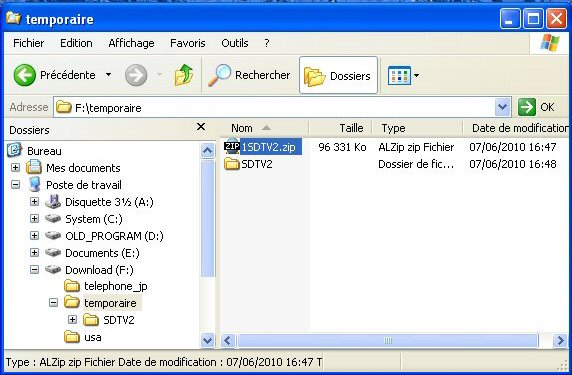Click the Mes documents icon in tree

click(34, 167)
